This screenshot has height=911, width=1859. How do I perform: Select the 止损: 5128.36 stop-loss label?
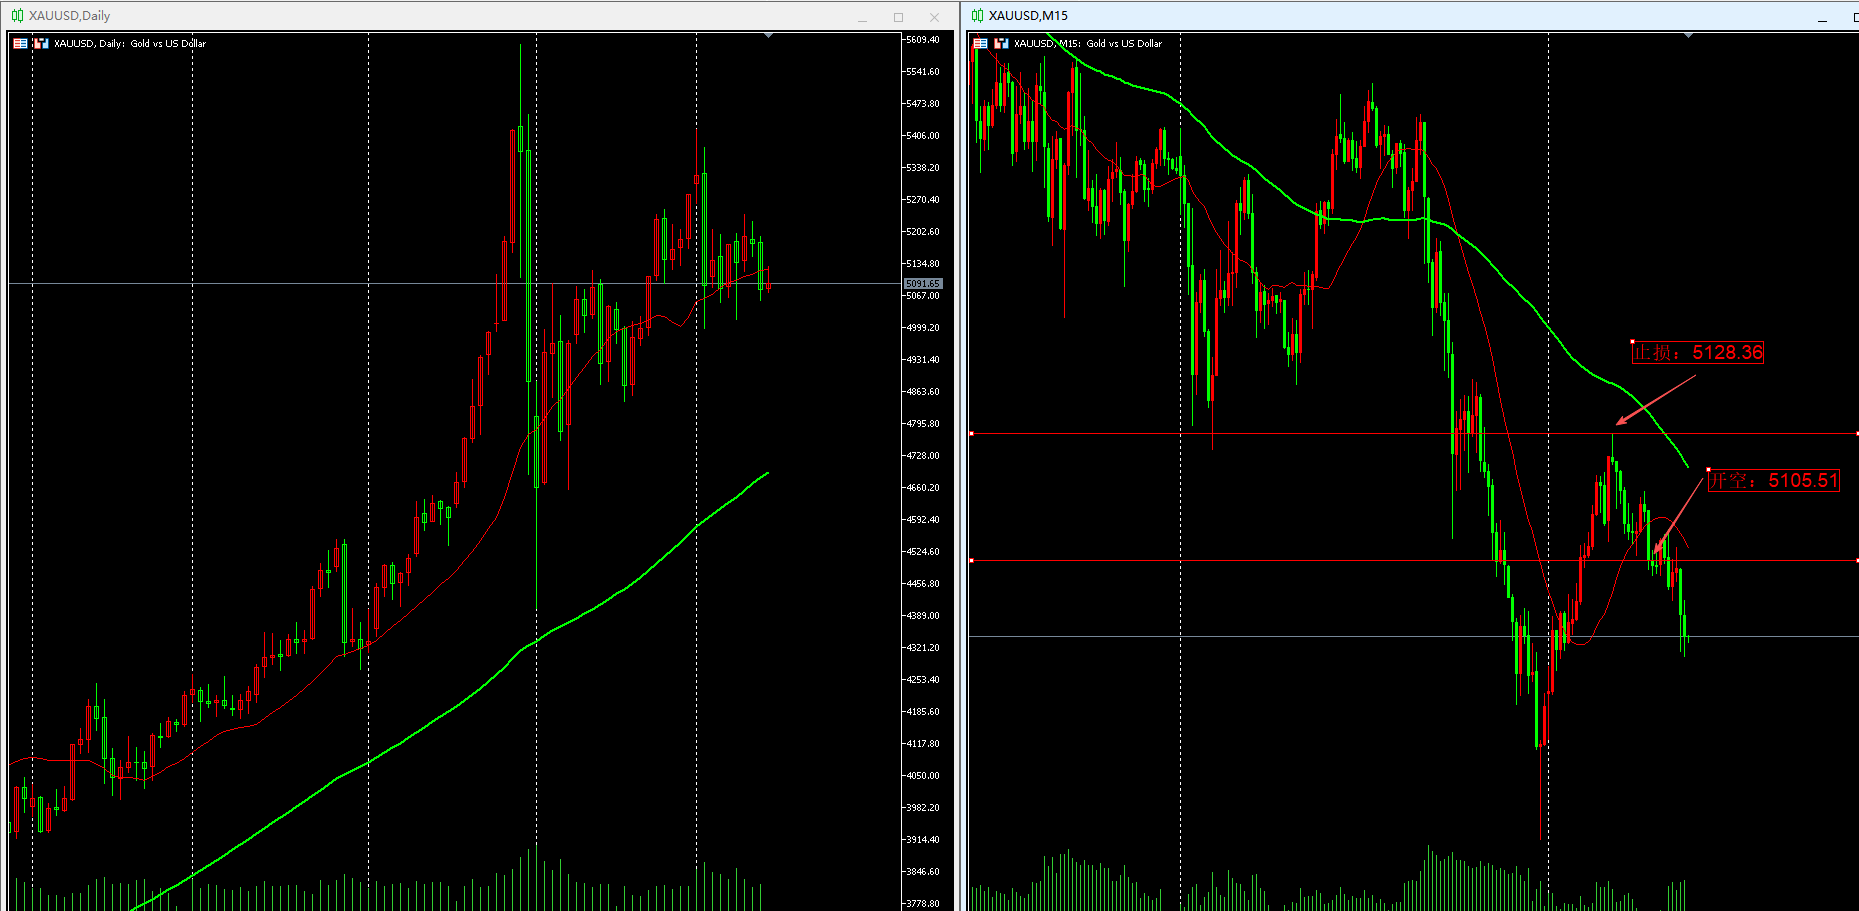(x=1697, y=353)
